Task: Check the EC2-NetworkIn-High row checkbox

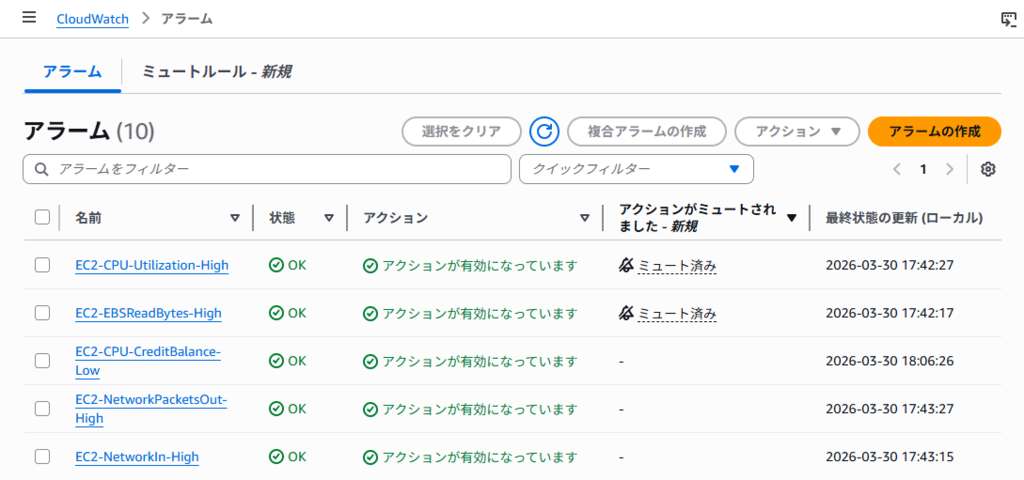Action: (x=42, y=456)
